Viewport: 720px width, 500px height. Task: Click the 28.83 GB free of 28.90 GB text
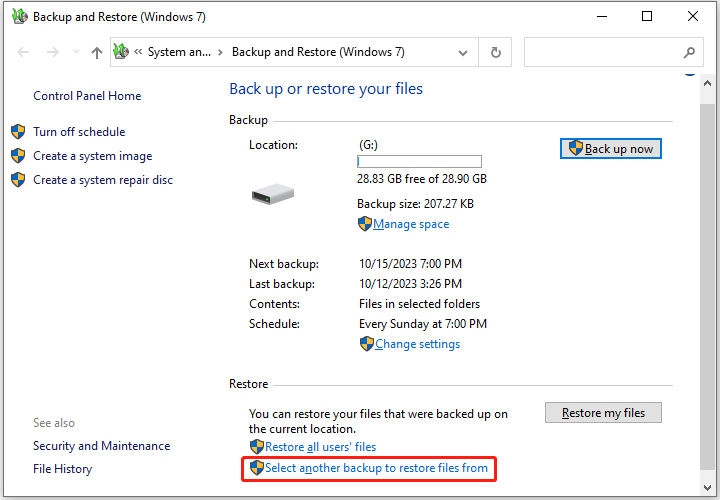(x=422, y=179)
